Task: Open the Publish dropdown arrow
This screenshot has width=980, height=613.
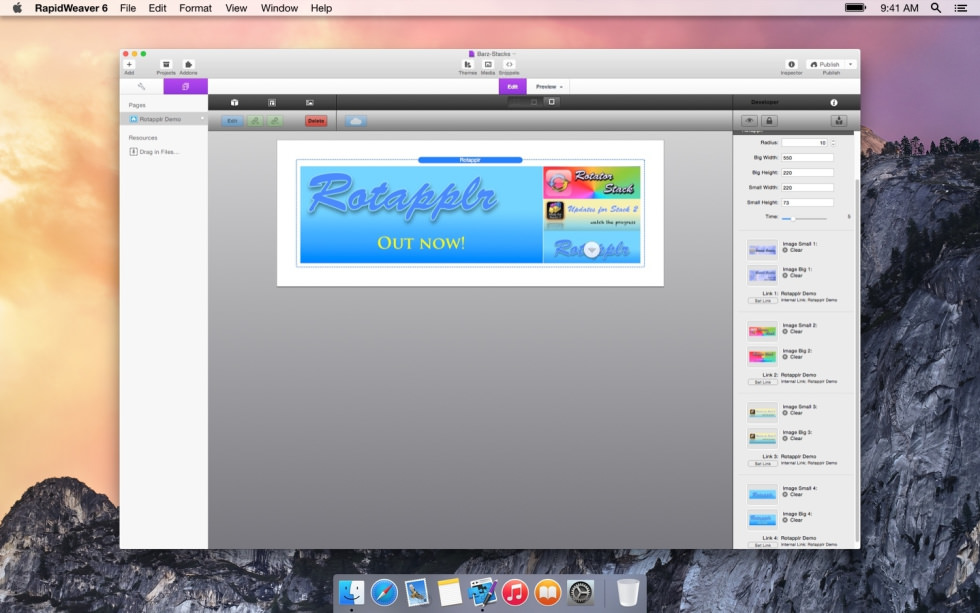Action: 851,64
